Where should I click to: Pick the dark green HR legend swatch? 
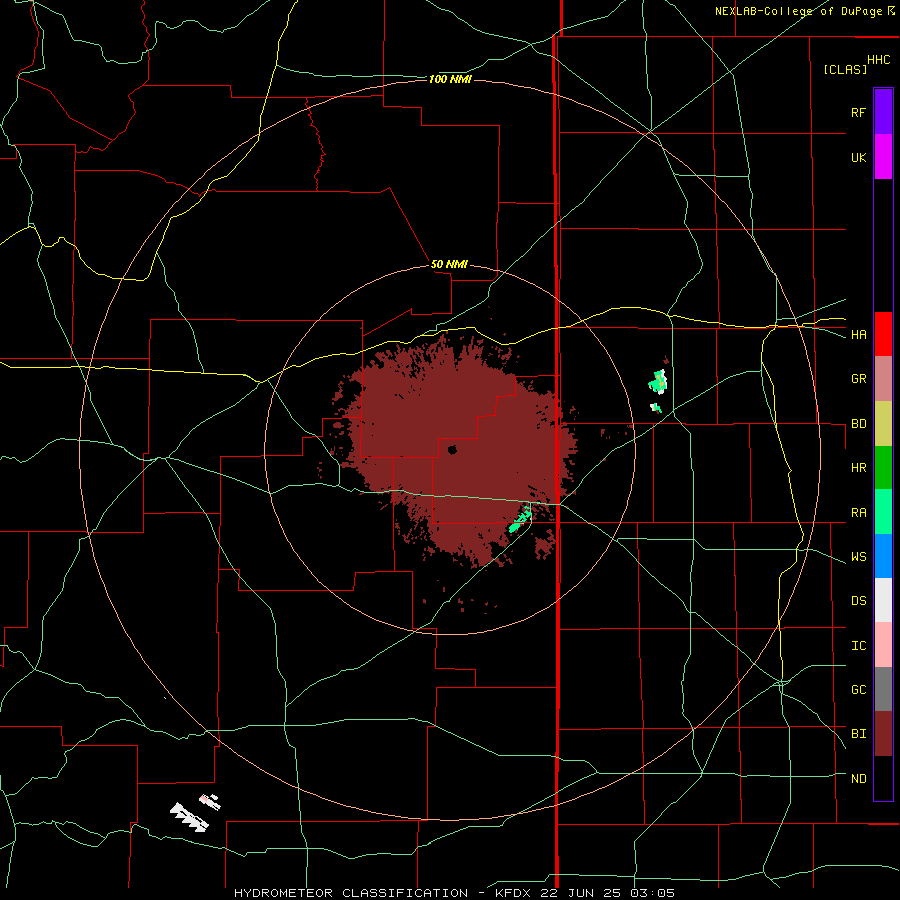(883, 468)
